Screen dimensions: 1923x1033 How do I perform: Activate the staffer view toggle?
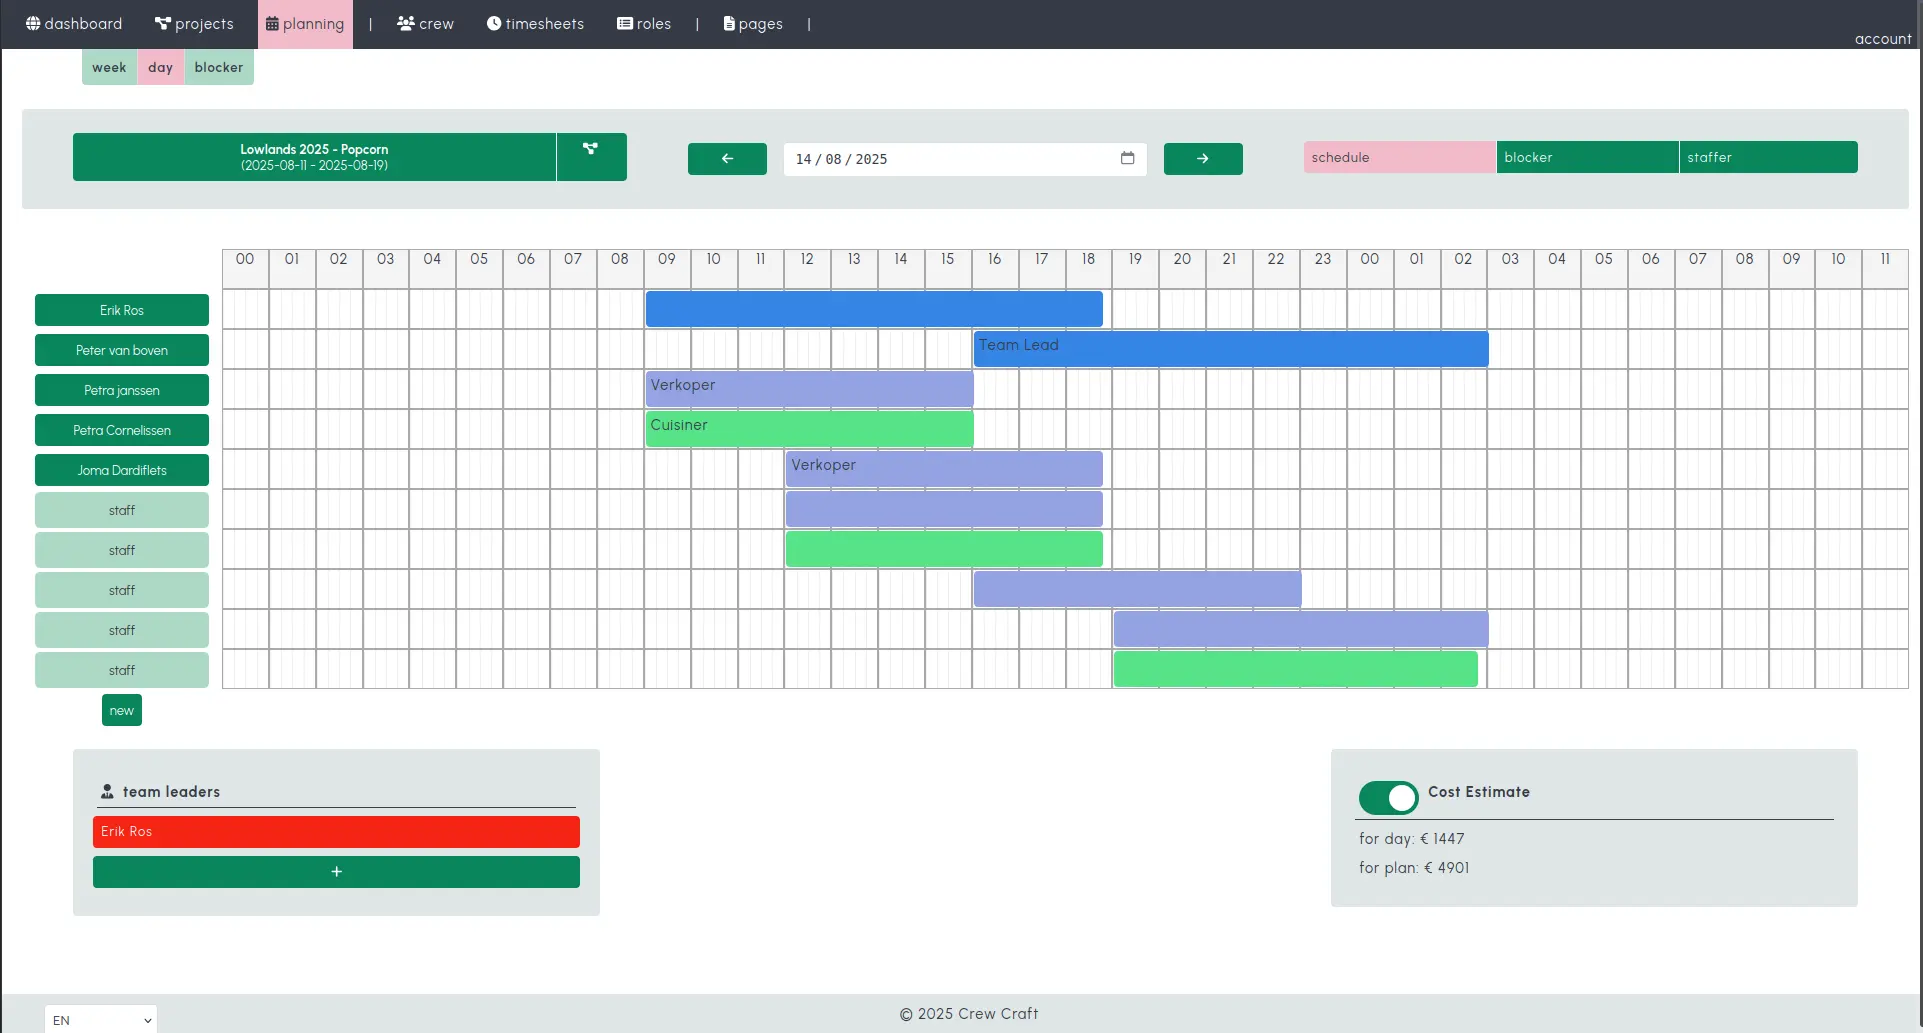pos(1767,157)
